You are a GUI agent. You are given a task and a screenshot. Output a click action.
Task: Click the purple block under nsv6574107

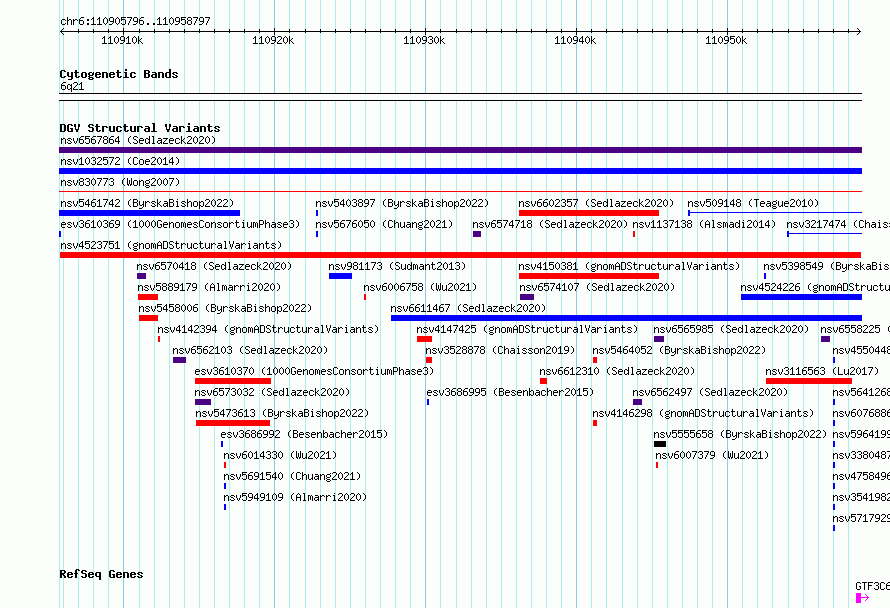click(527, 297)
